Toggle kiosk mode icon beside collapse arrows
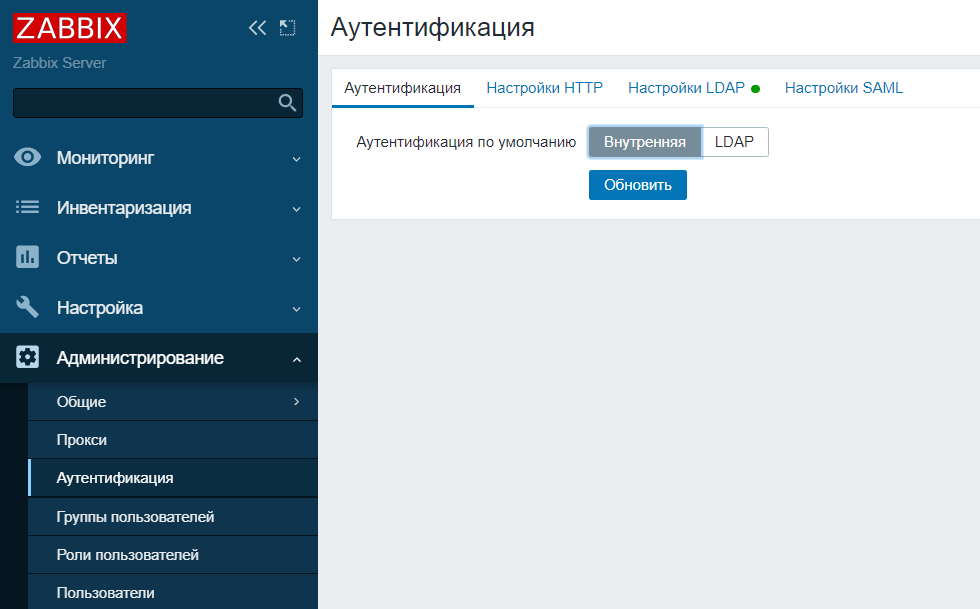Image resolution: width=980 pixels, height=609 pixels. [288, 28]
